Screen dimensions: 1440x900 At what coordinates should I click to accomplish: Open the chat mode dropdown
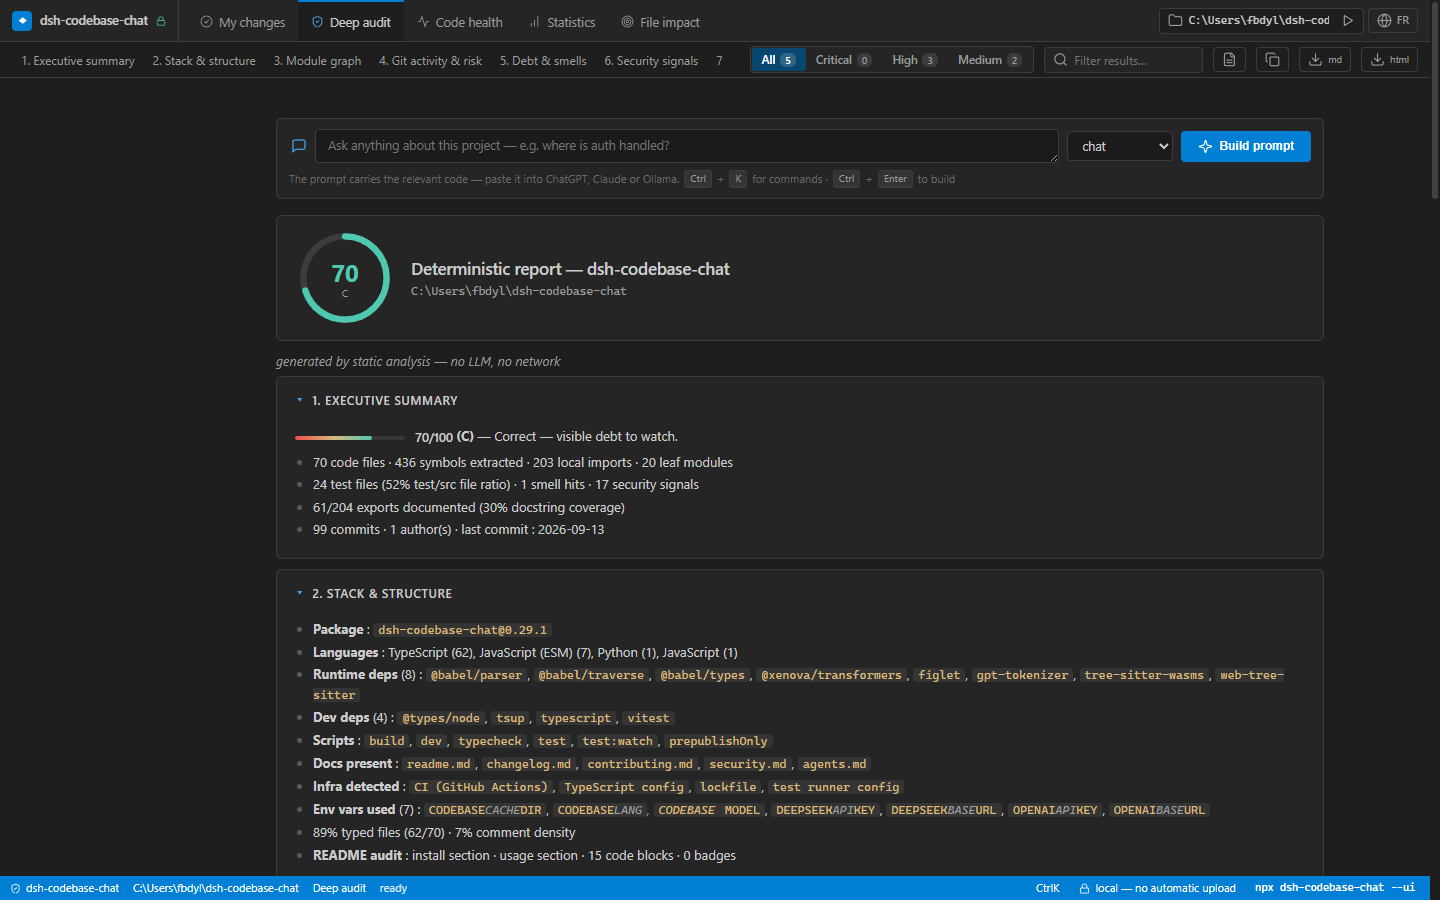click(1120, 146)
